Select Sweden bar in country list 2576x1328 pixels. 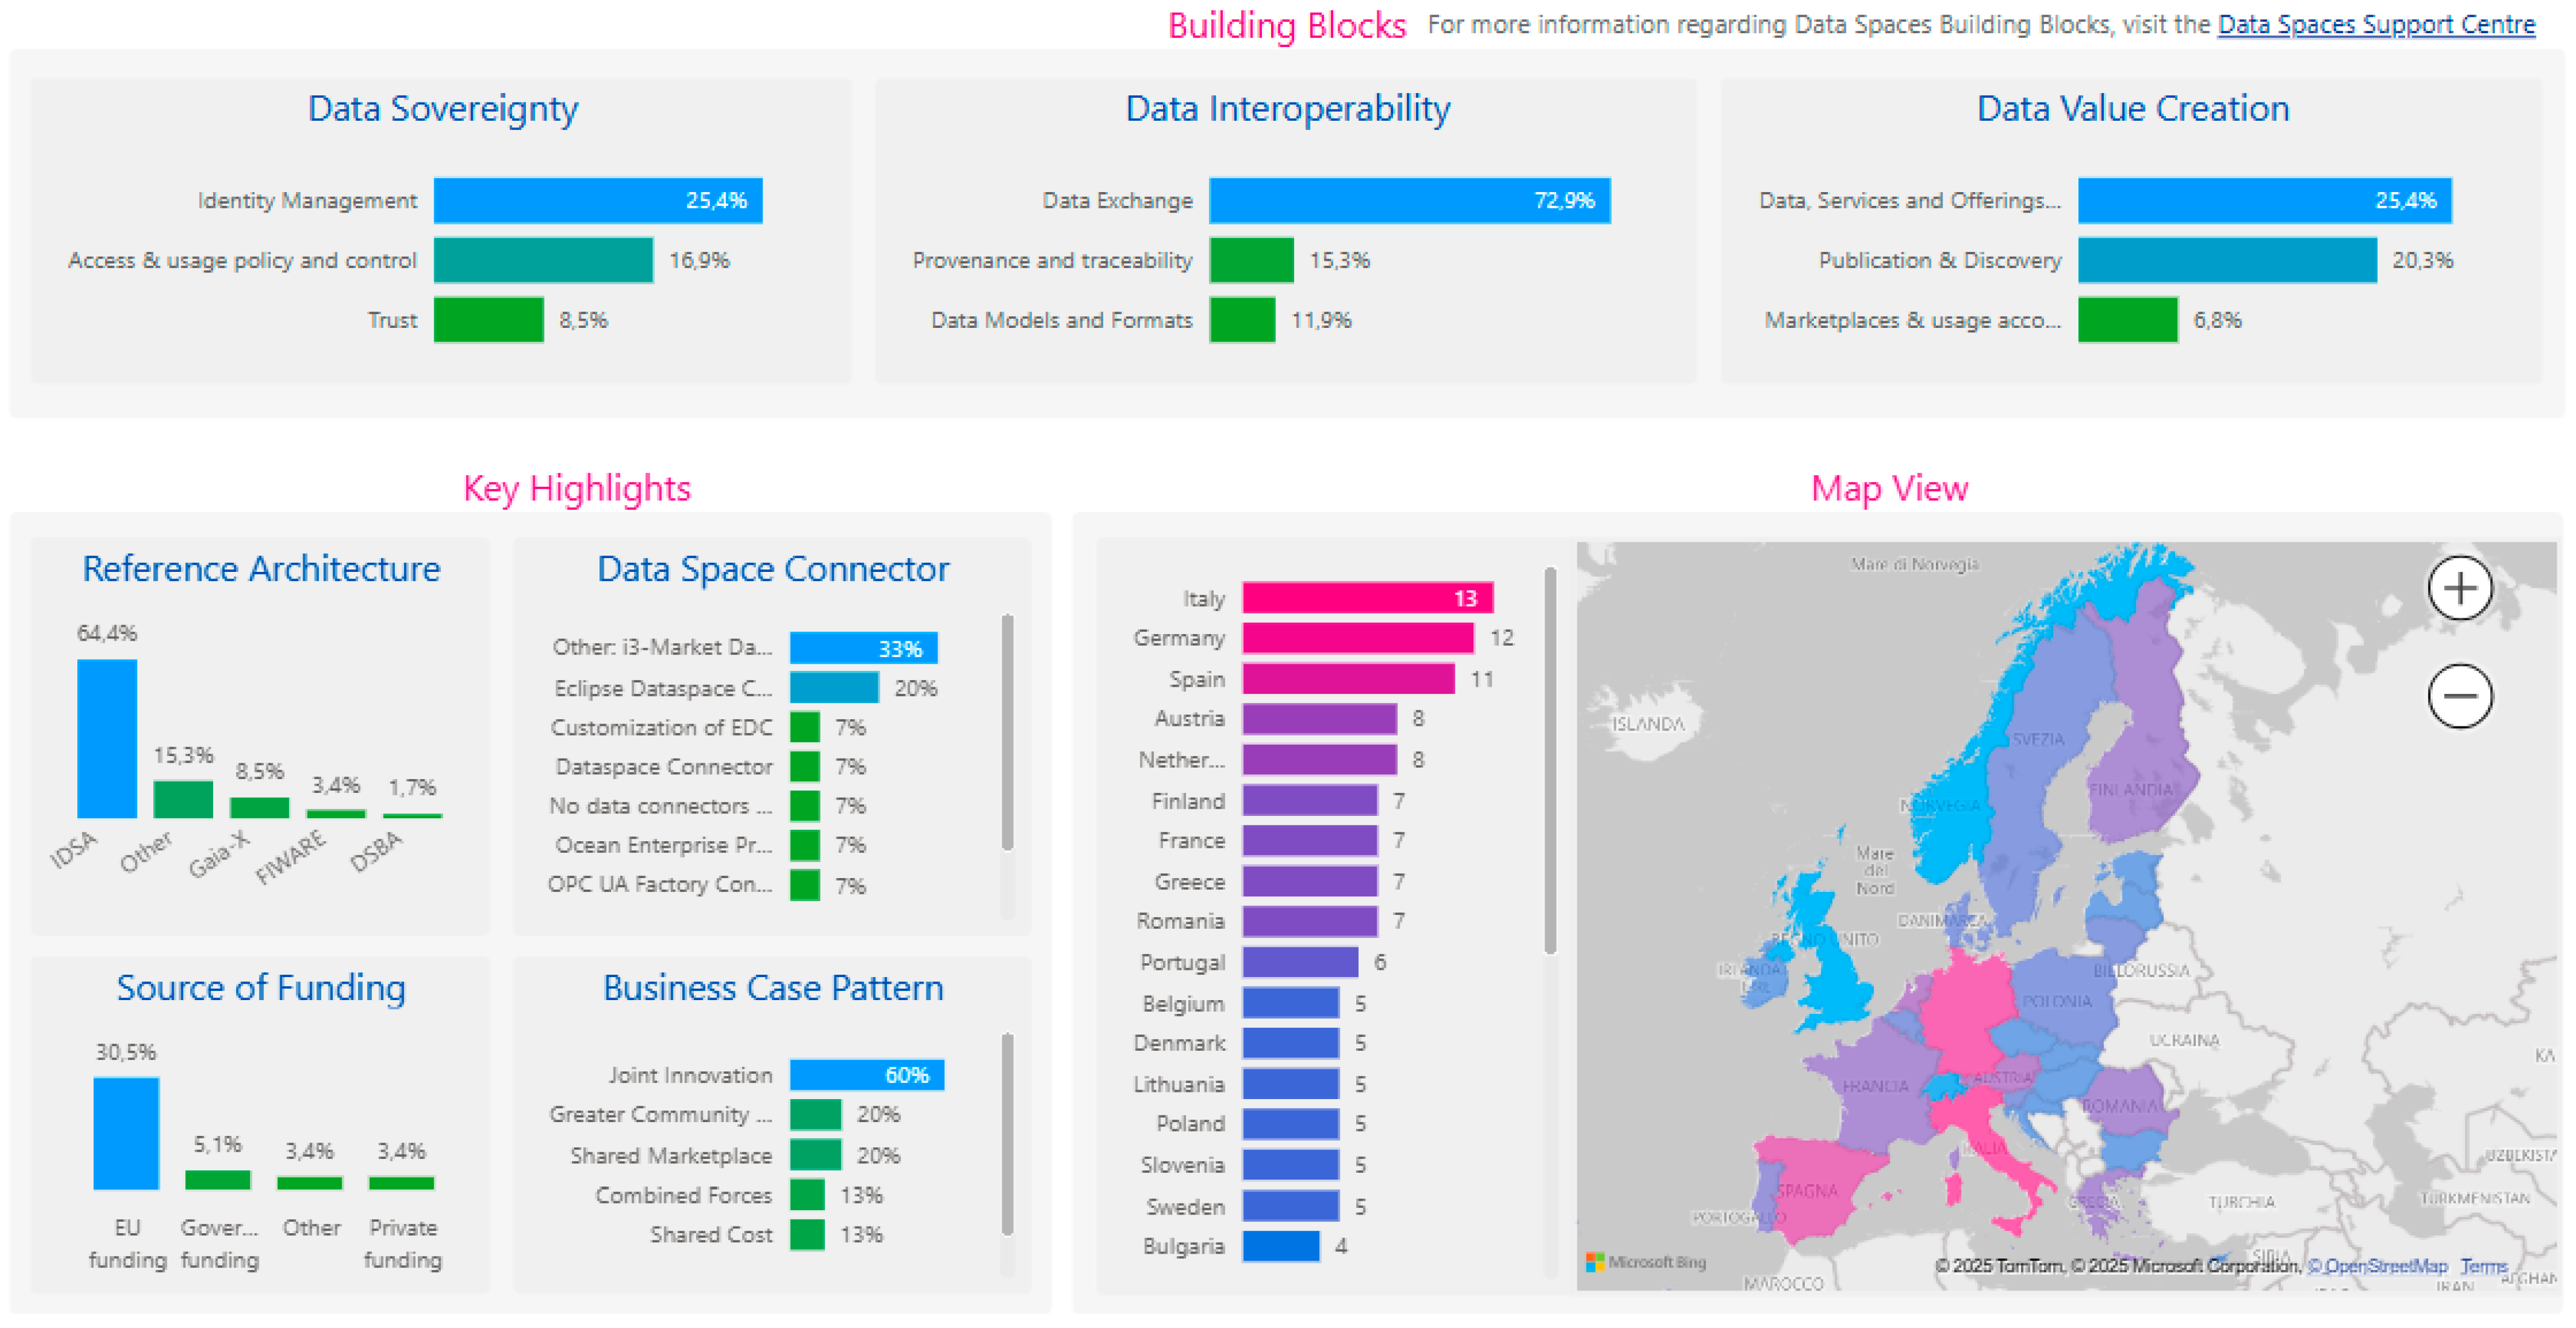pyautogui.click(x=1291, y=1206)
